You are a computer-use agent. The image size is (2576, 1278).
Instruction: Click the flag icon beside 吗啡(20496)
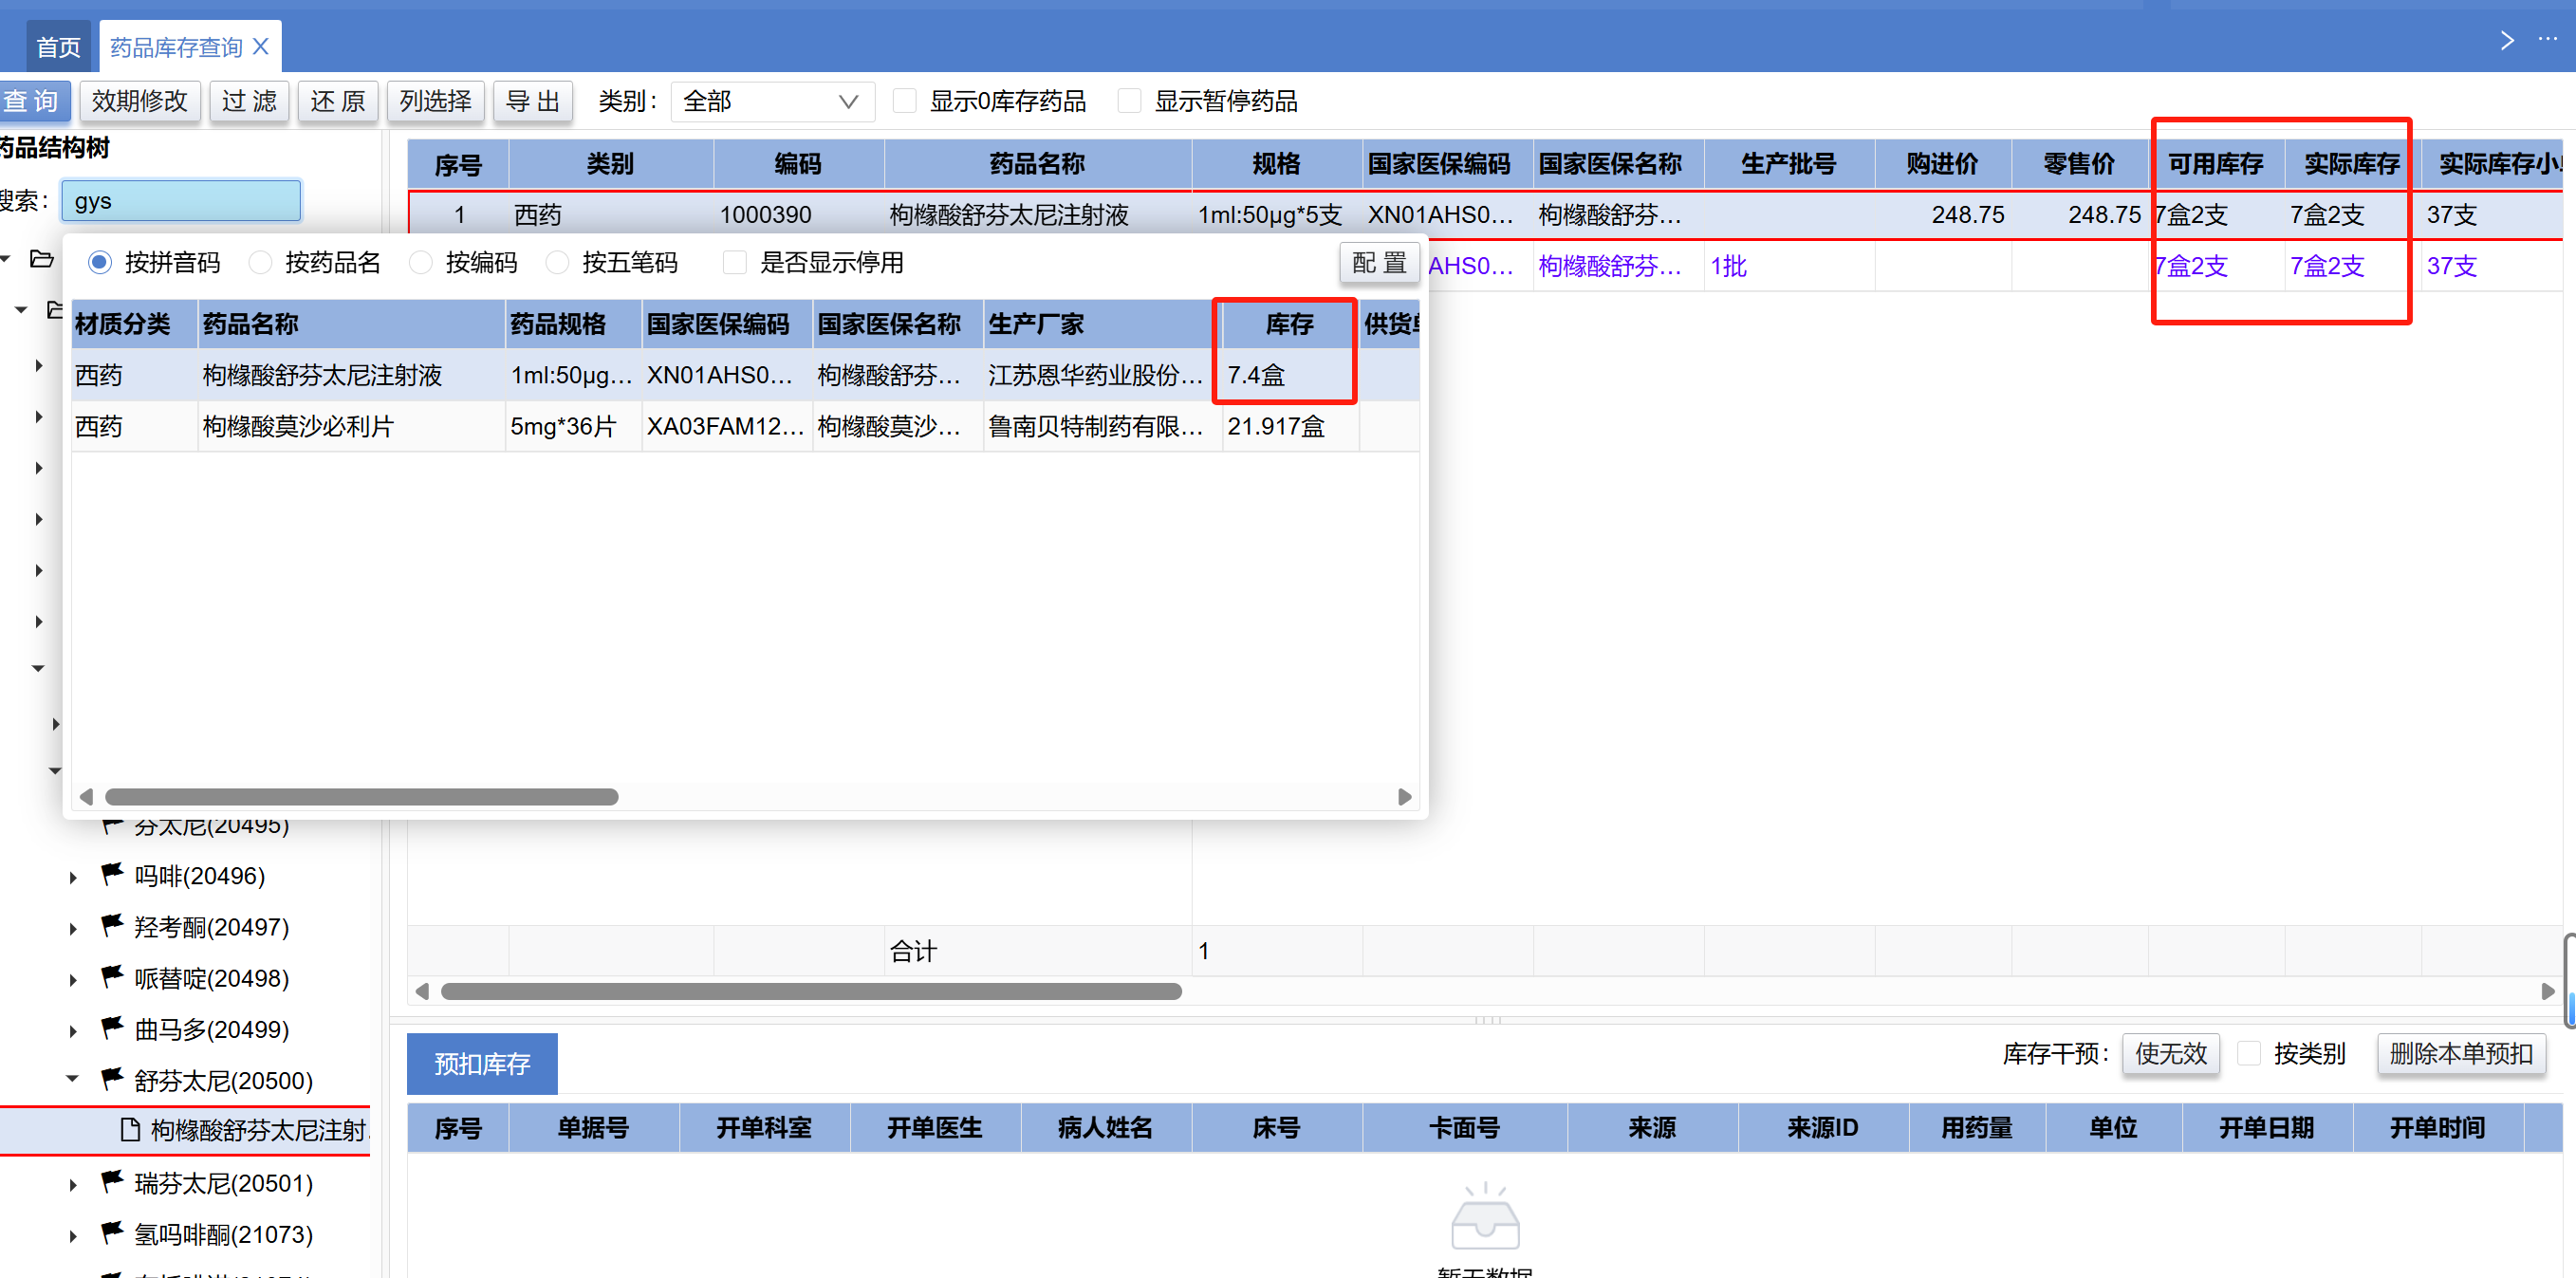[112, 874]
